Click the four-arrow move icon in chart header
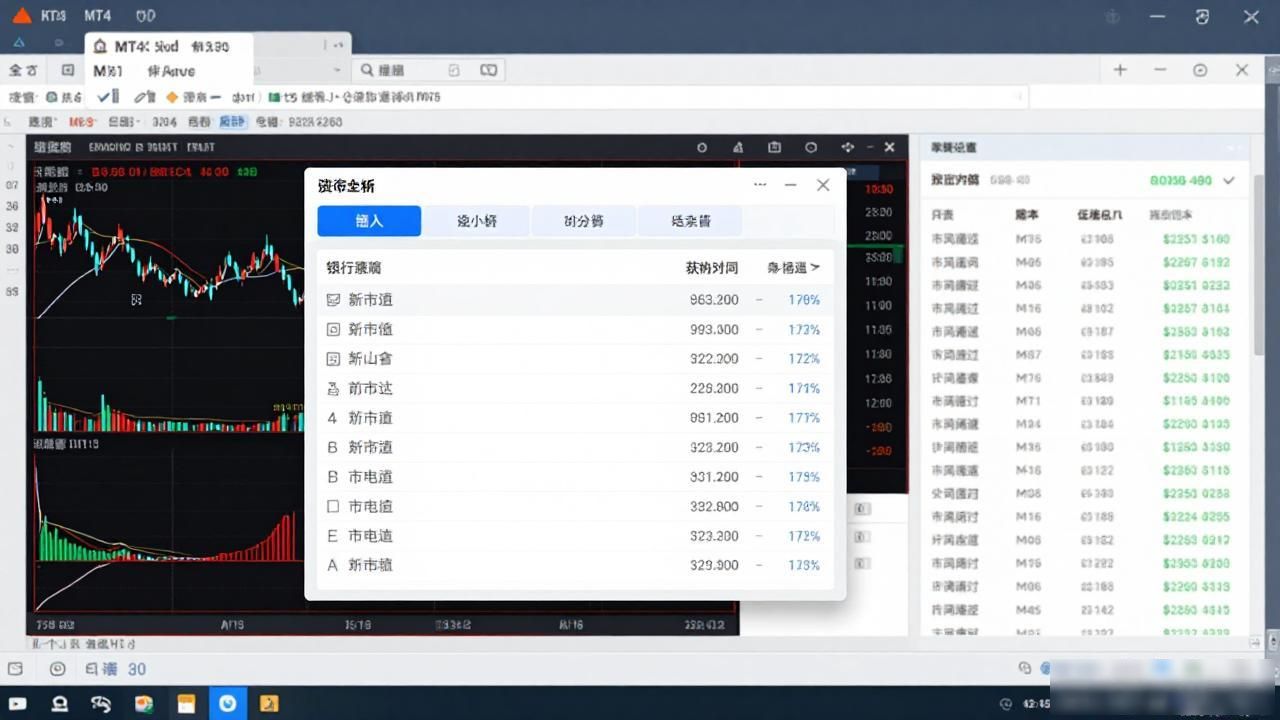 pos(848,147)
